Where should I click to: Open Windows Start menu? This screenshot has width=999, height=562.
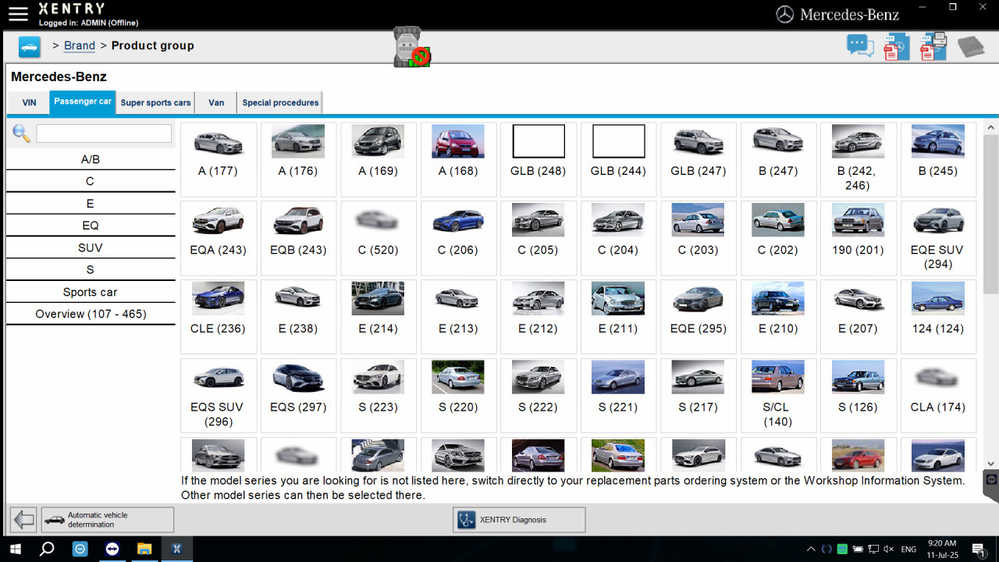pos(15,549)
